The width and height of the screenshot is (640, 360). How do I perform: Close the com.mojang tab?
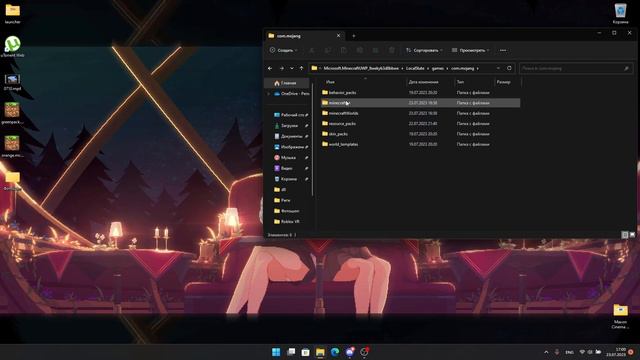338,36
